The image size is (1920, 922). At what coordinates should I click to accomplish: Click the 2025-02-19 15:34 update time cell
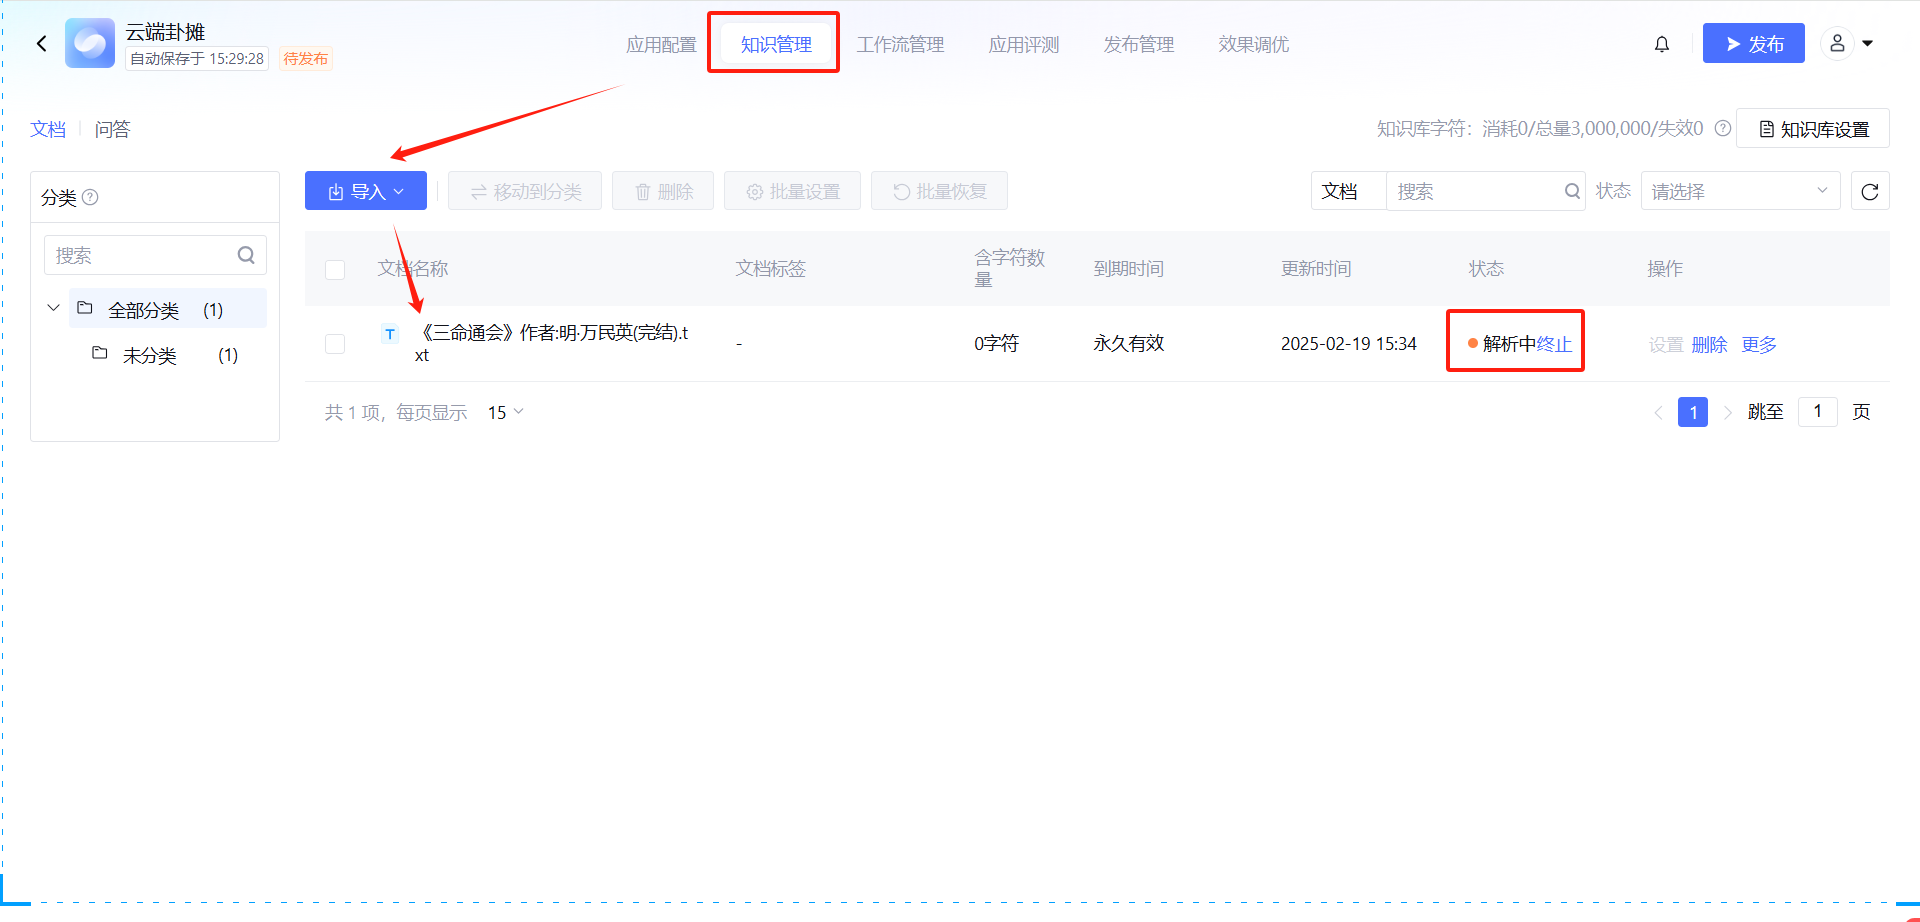[x=1348, y=344]
